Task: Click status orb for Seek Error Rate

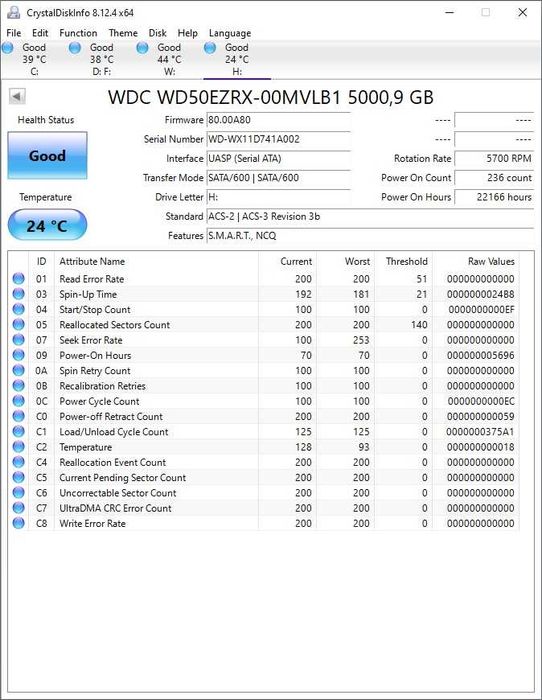Action: (x=18, y=340)
